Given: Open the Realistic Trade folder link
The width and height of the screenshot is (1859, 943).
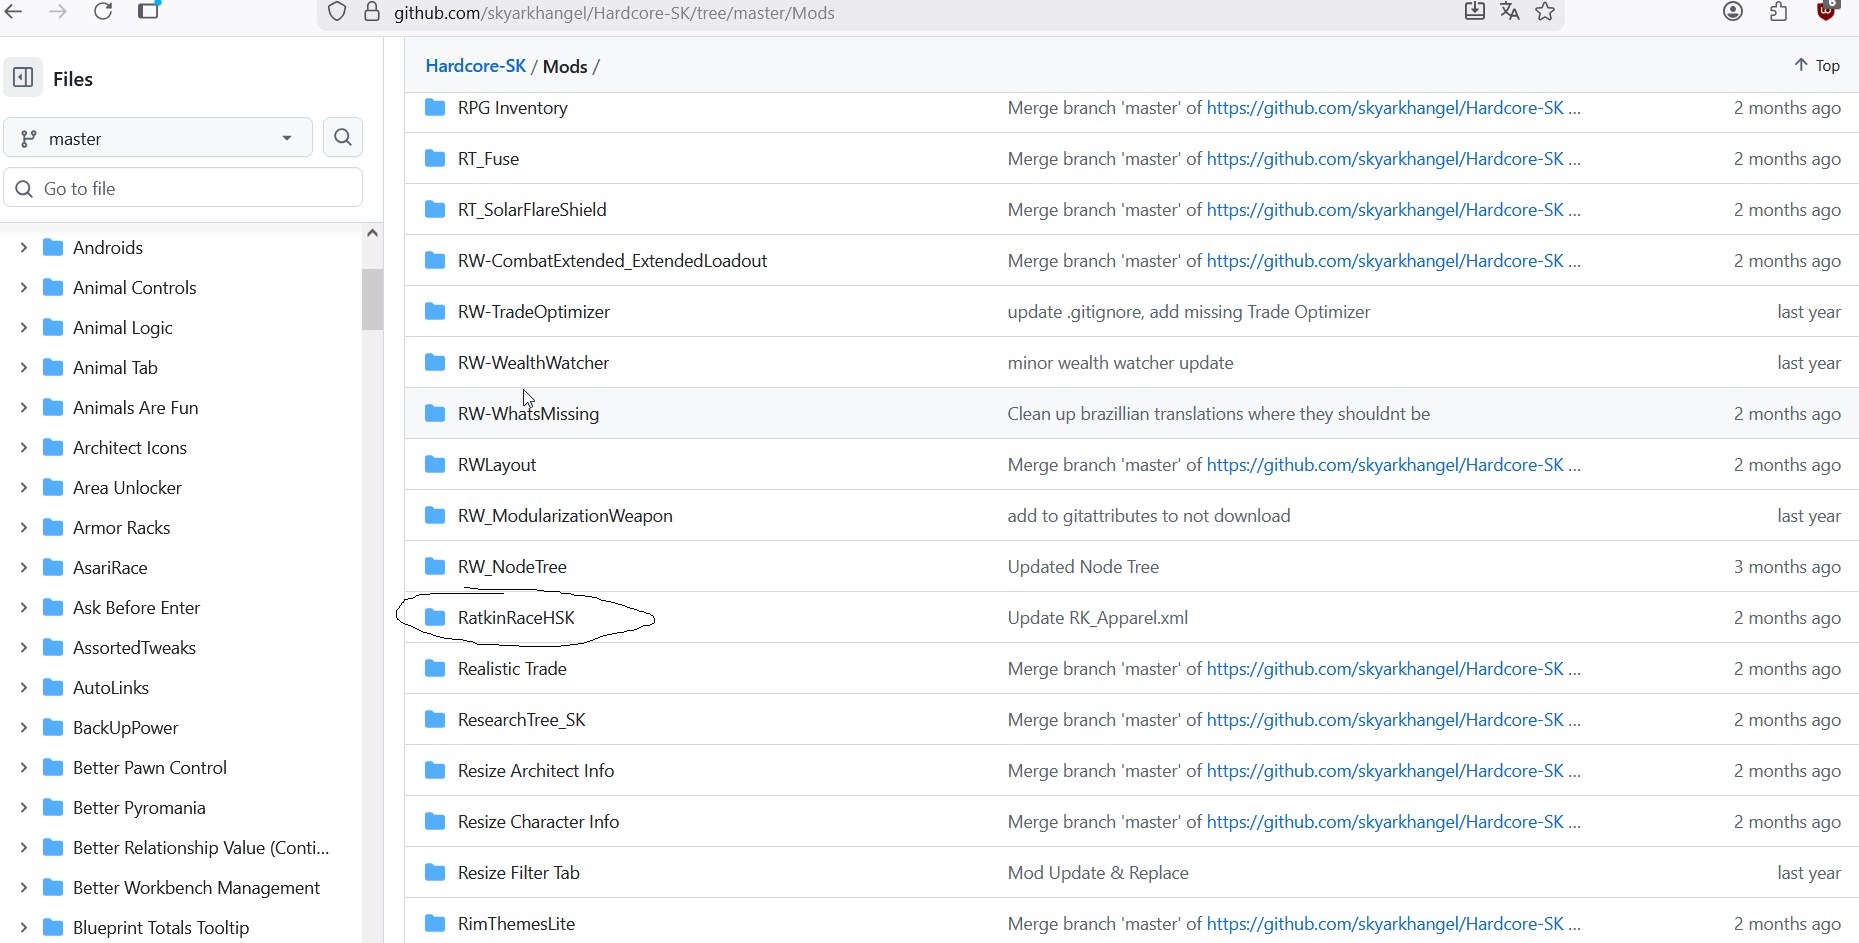Looking at the screenshot, I should tap(512, 668).
